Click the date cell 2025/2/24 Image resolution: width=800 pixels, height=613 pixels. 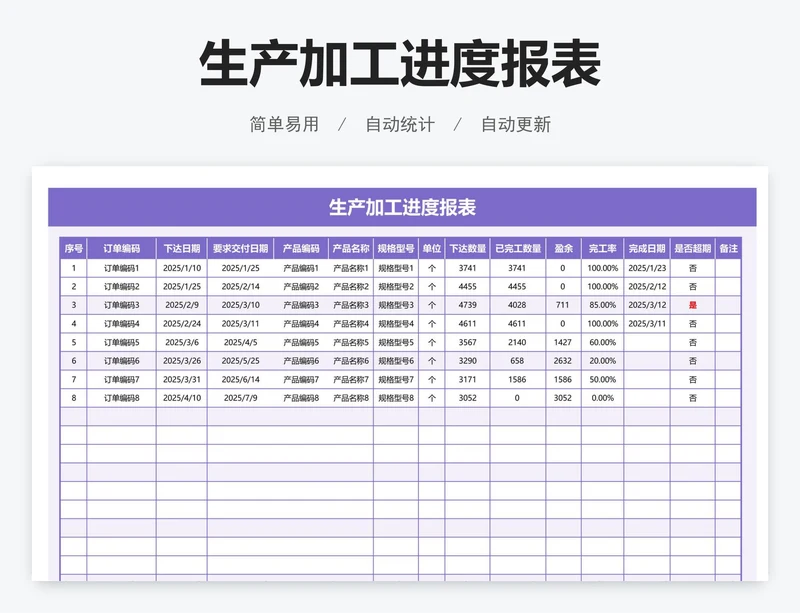pos(182,324)
